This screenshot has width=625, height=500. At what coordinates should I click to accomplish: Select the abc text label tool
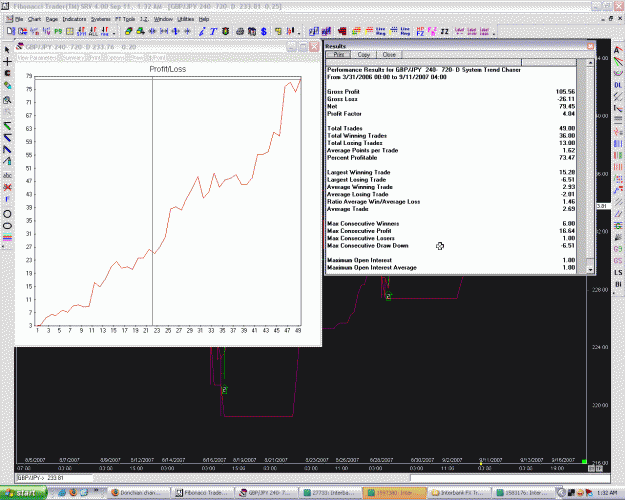[7, 175]
